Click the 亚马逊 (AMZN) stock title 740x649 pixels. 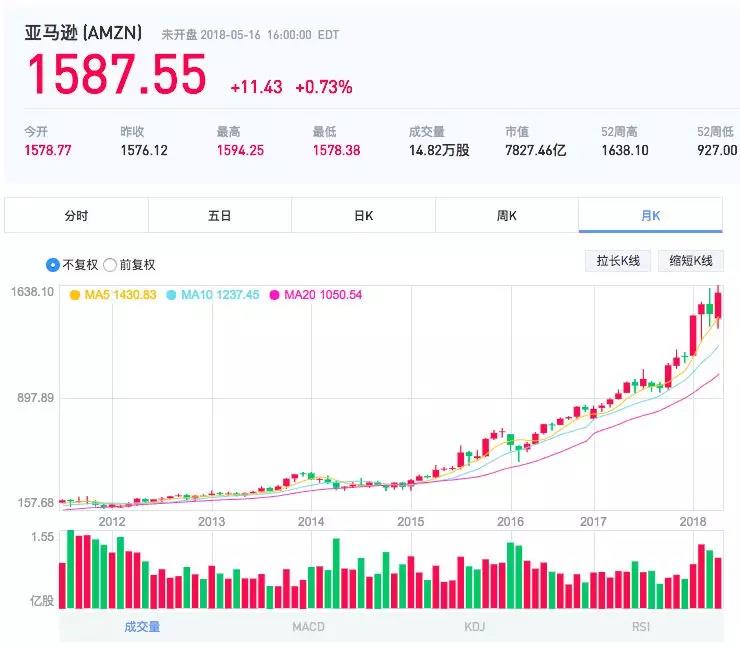[84, 33]
